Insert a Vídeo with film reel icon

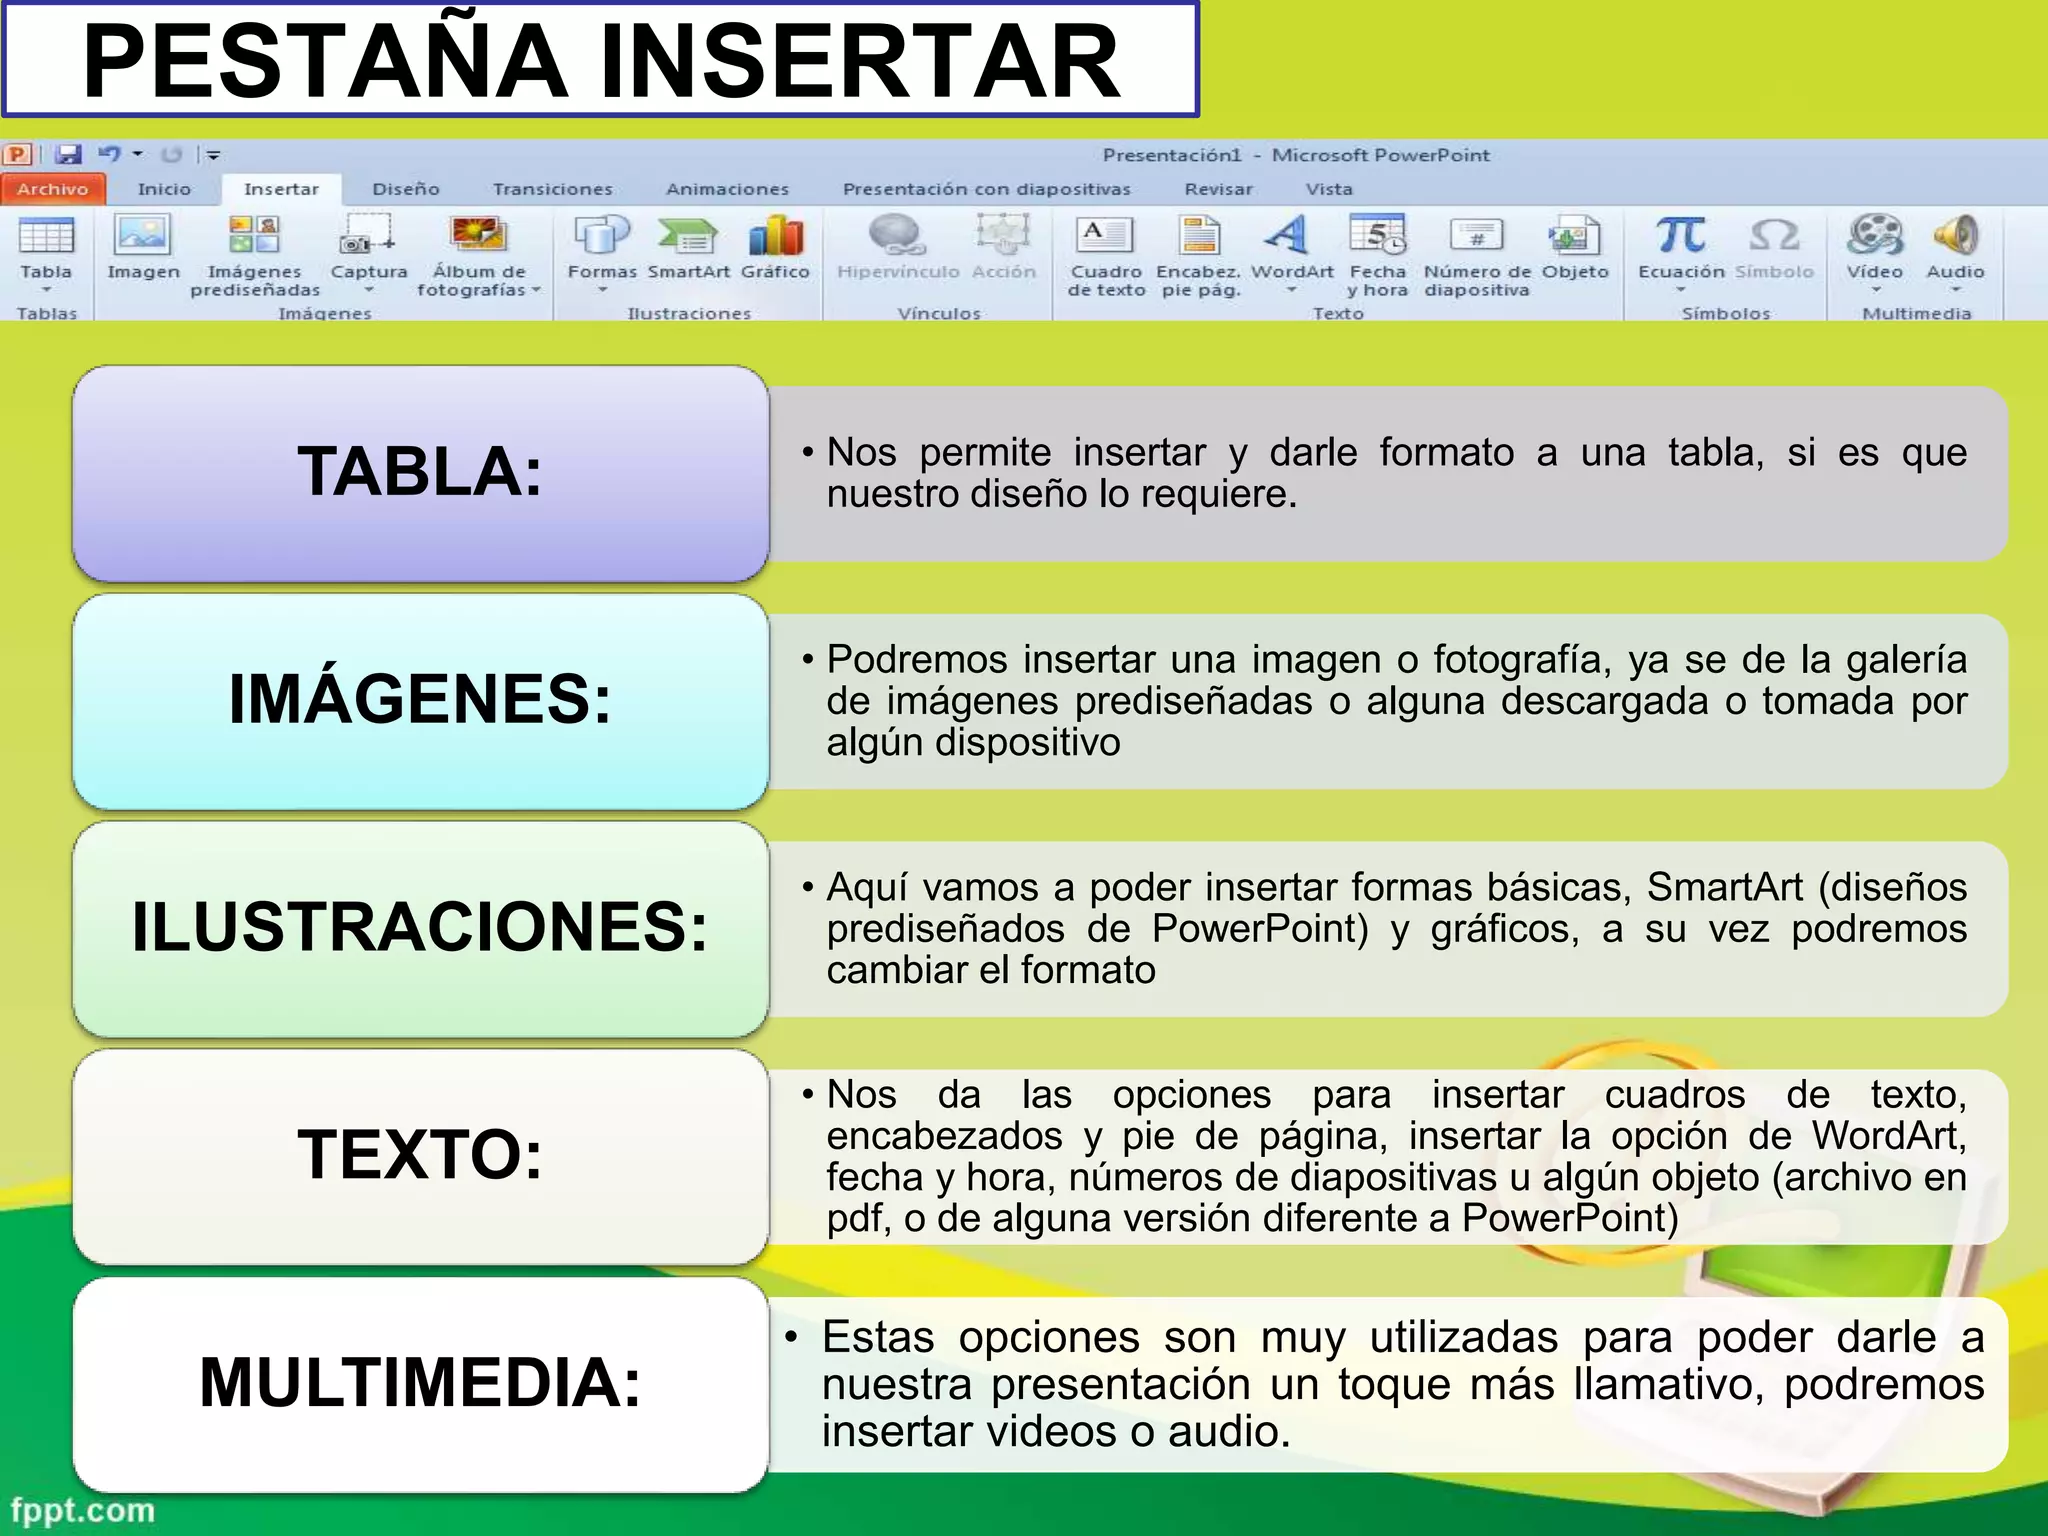coord(1874,236)
